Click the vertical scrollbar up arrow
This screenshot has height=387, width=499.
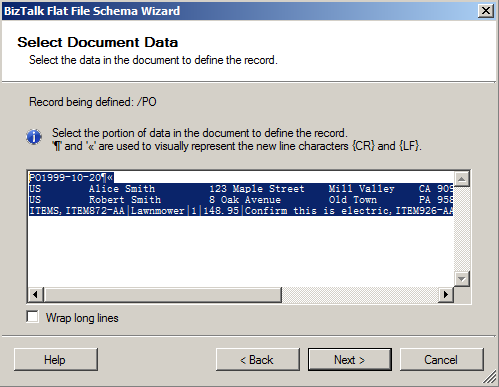click(x=462, y=179)
